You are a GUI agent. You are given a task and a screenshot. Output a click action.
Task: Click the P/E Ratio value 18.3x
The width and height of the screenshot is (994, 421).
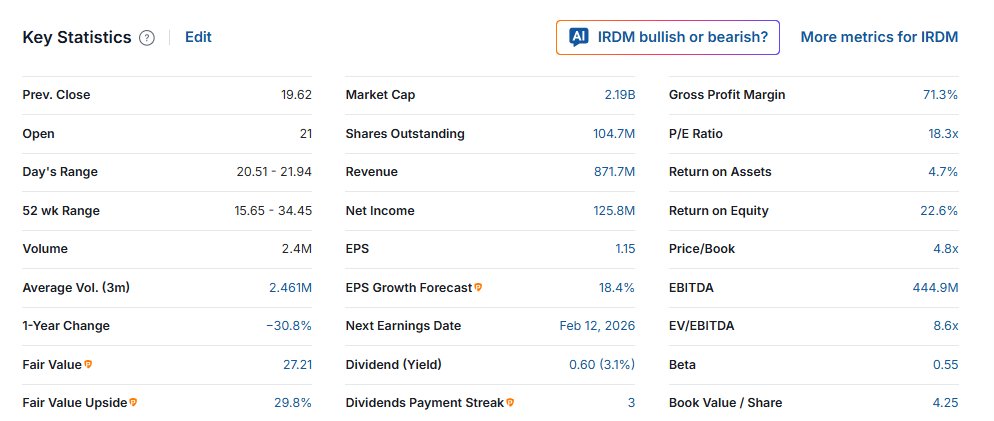tap(943, 134)
